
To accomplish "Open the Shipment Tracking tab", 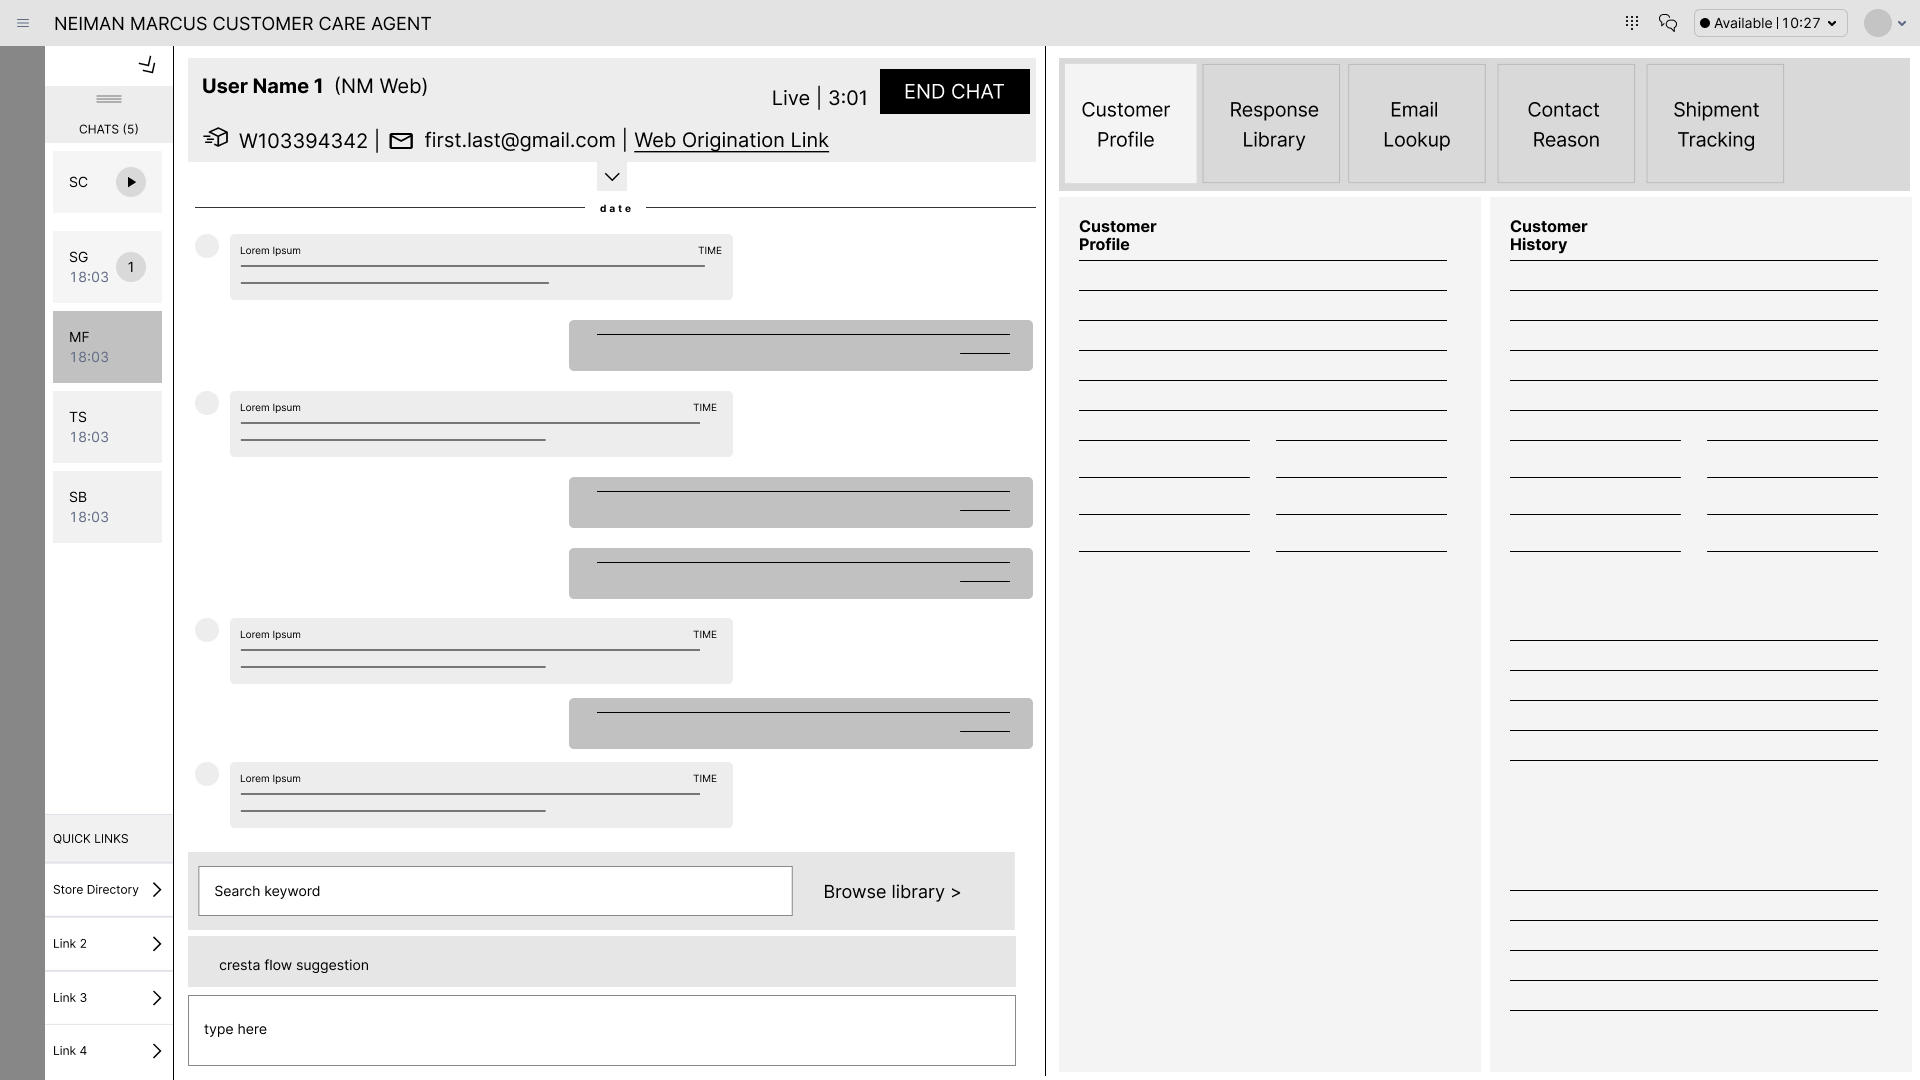I will coord(1715,124).
